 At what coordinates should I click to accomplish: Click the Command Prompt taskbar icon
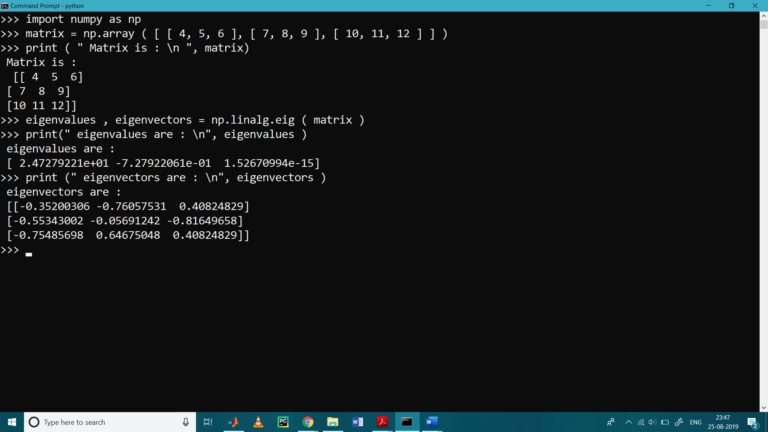407,422
